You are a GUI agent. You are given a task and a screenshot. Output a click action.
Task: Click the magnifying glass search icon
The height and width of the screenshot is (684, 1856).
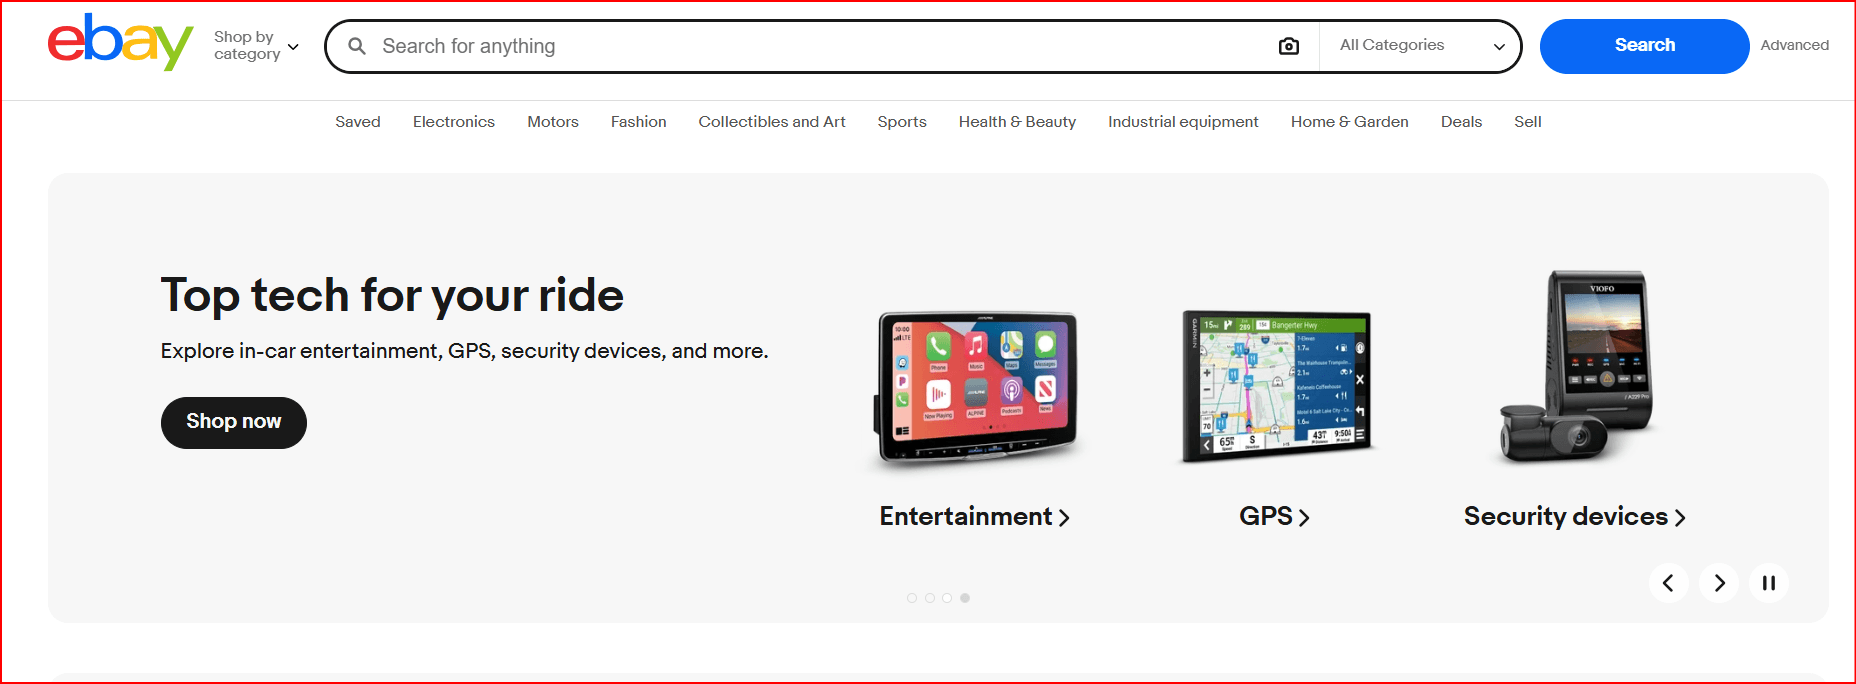coord(357,46)
